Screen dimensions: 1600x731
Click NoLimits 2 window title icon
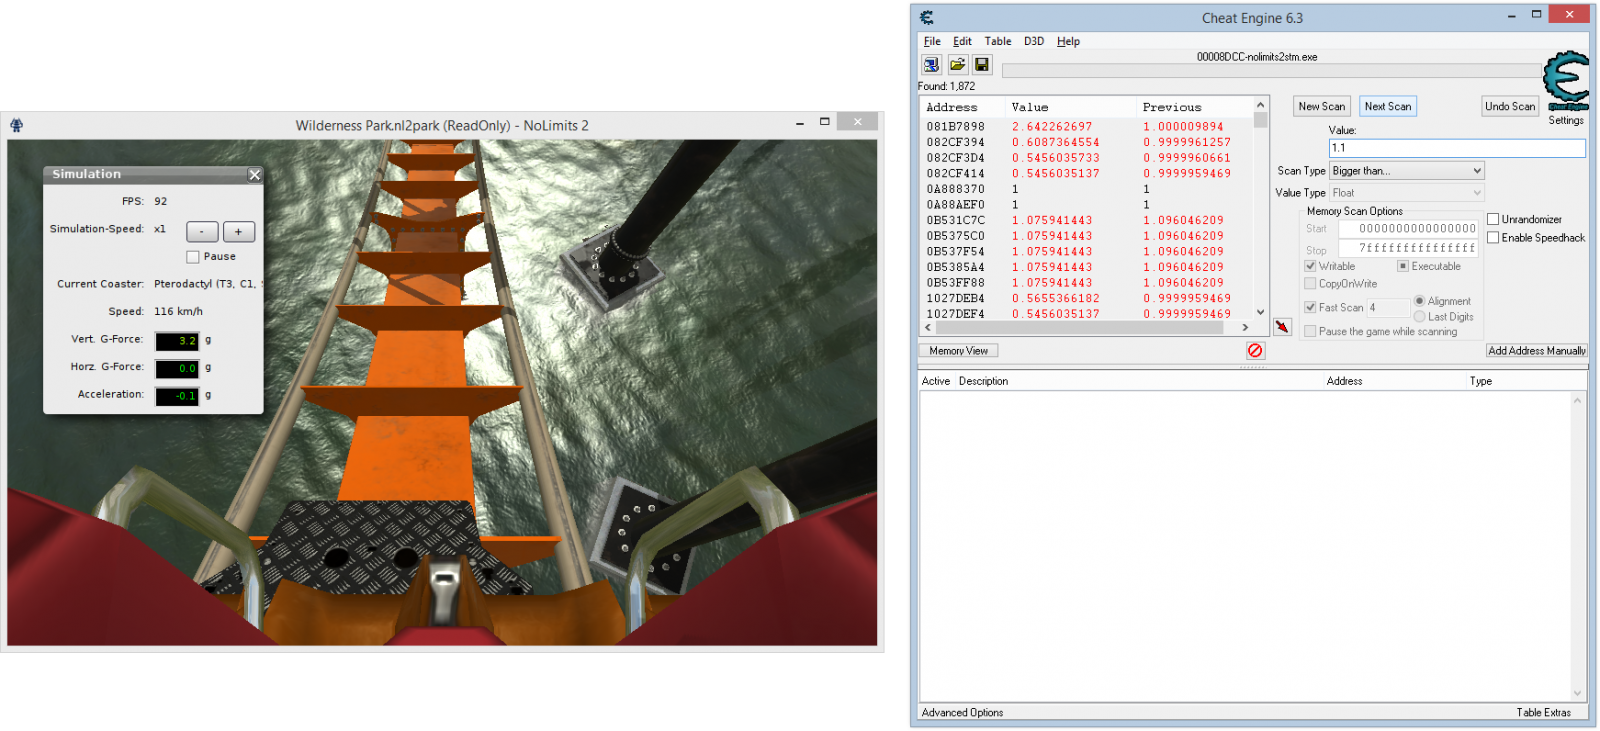click(x=16, y=125)
